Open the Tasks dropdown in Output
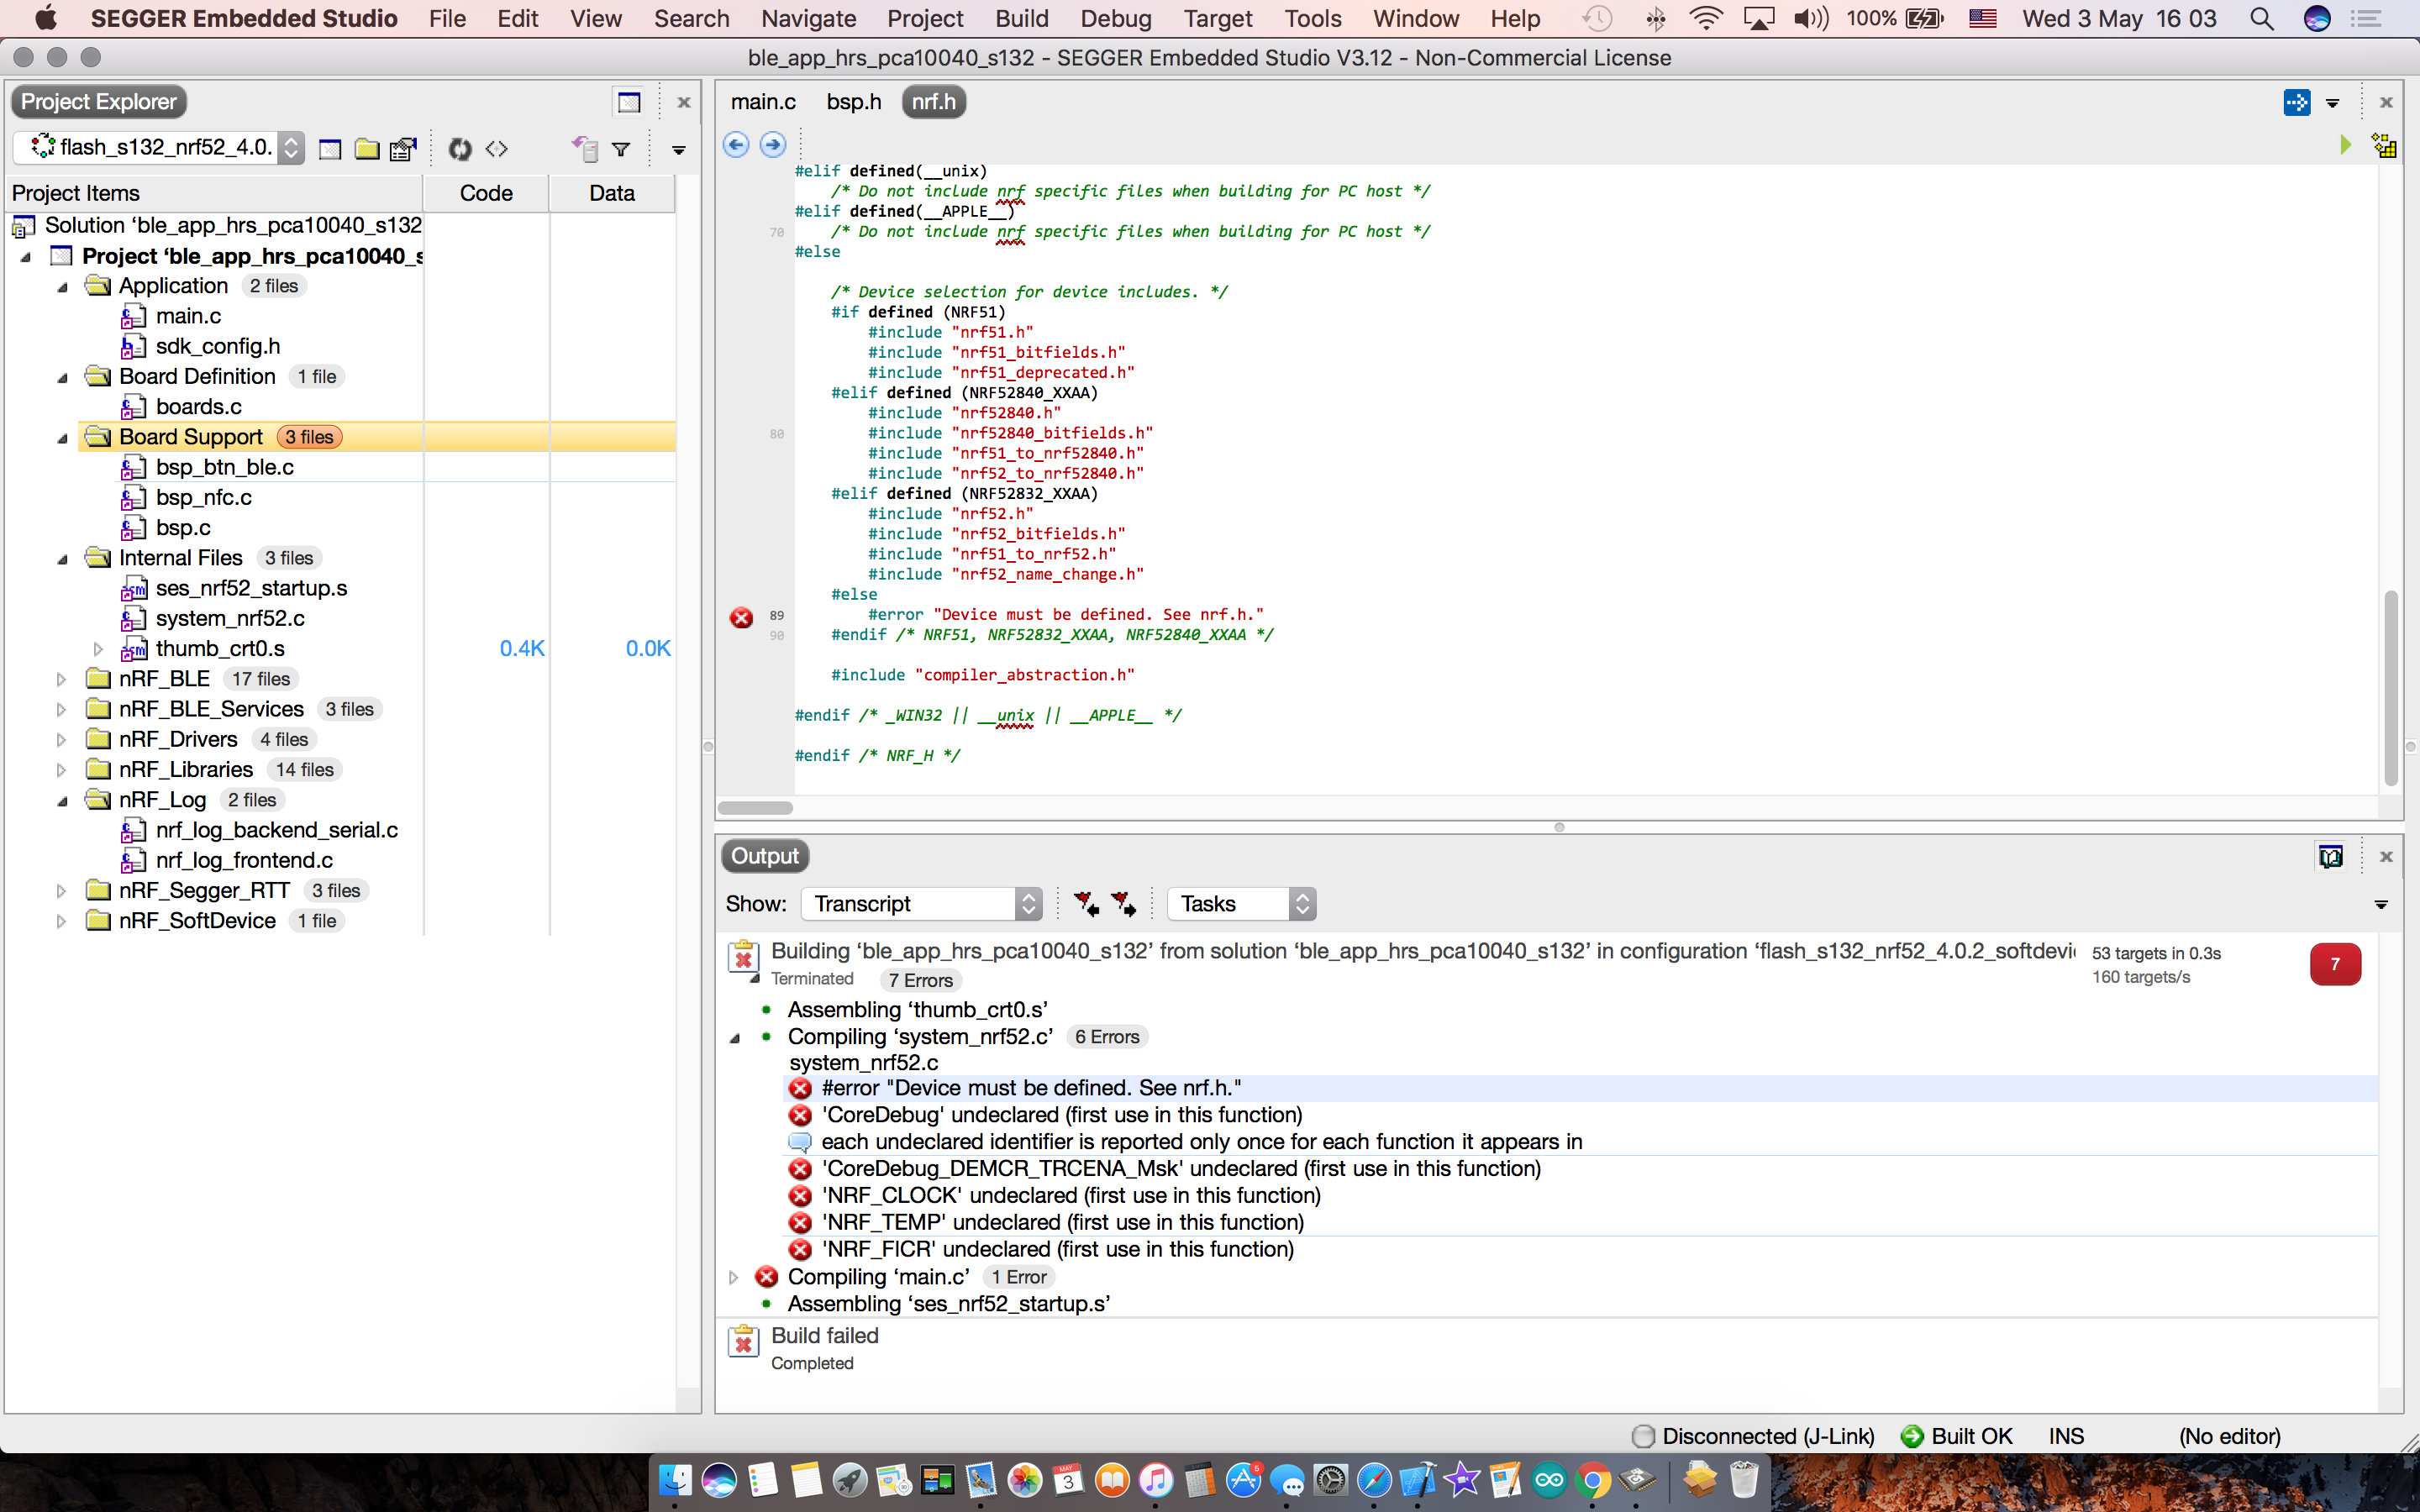The image size is (2420, 1512). pyautogui.click(x=1242, y=904)
